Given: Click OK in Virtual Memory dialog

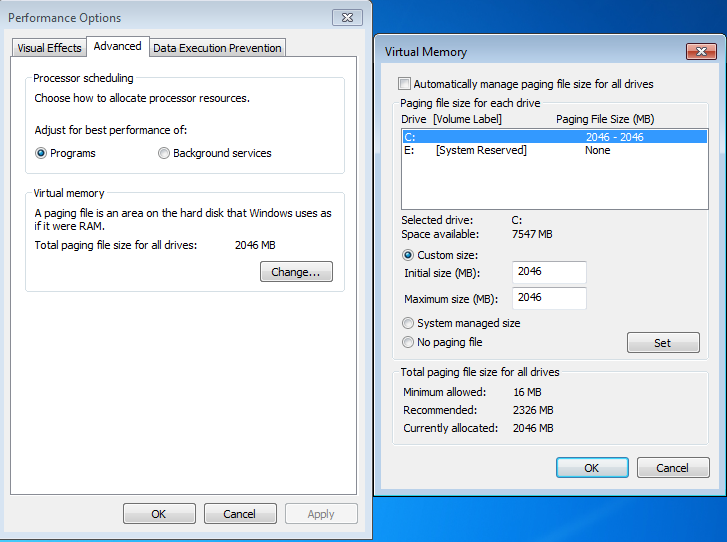Looking at the screenshot, I should [x=592, y=468].
